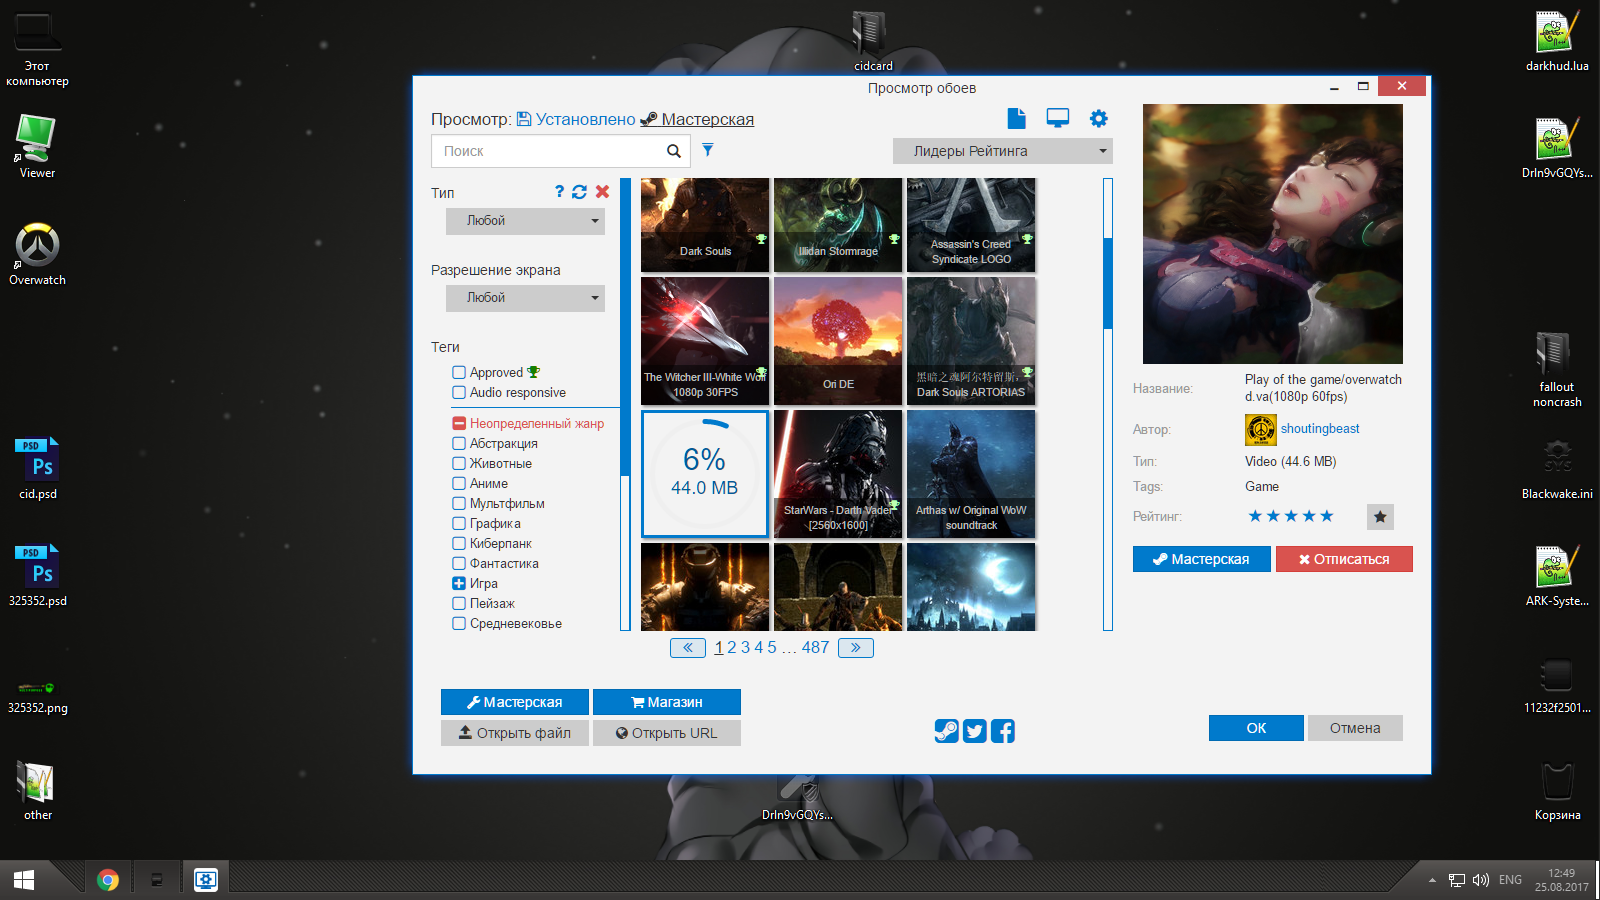Open the Steam share icon
The width and height of the screenshot is (1600, 900).
coord(946,731)
